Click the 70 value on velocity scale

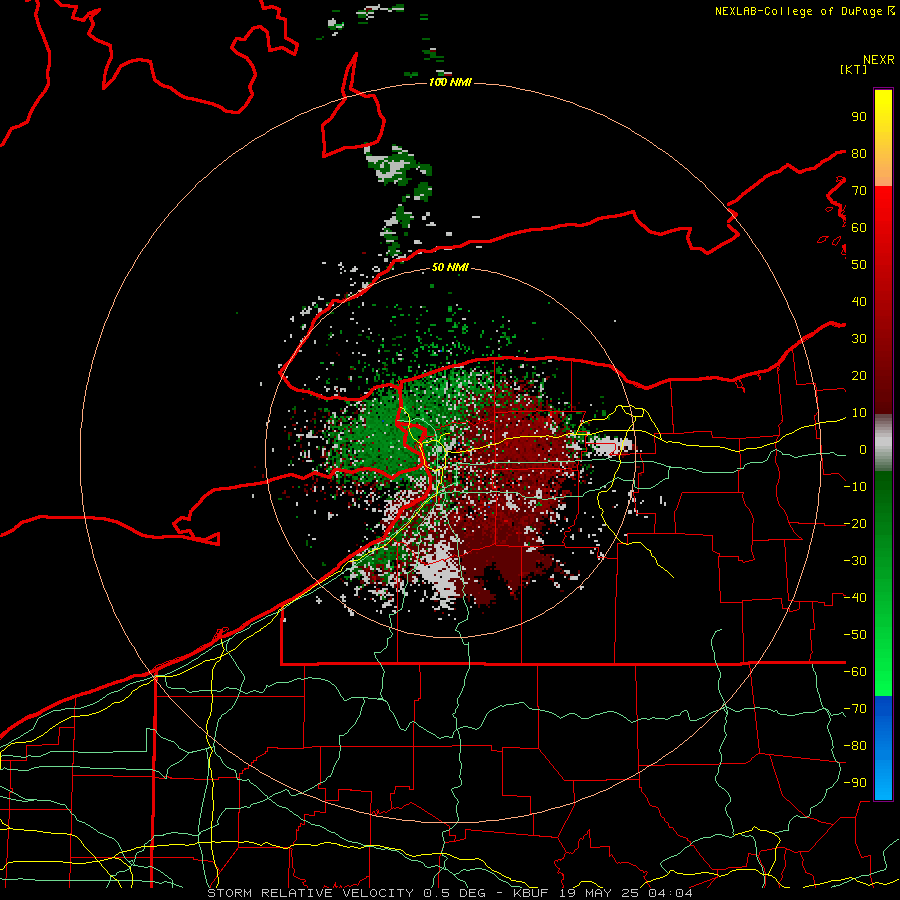[859, 191]
